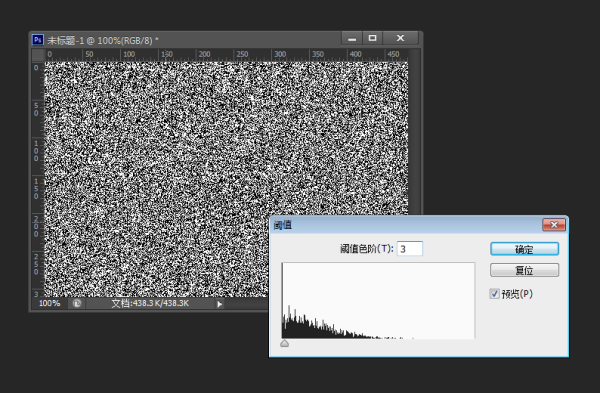Click the Ps icon in document title bar

(x=38, y=40)
